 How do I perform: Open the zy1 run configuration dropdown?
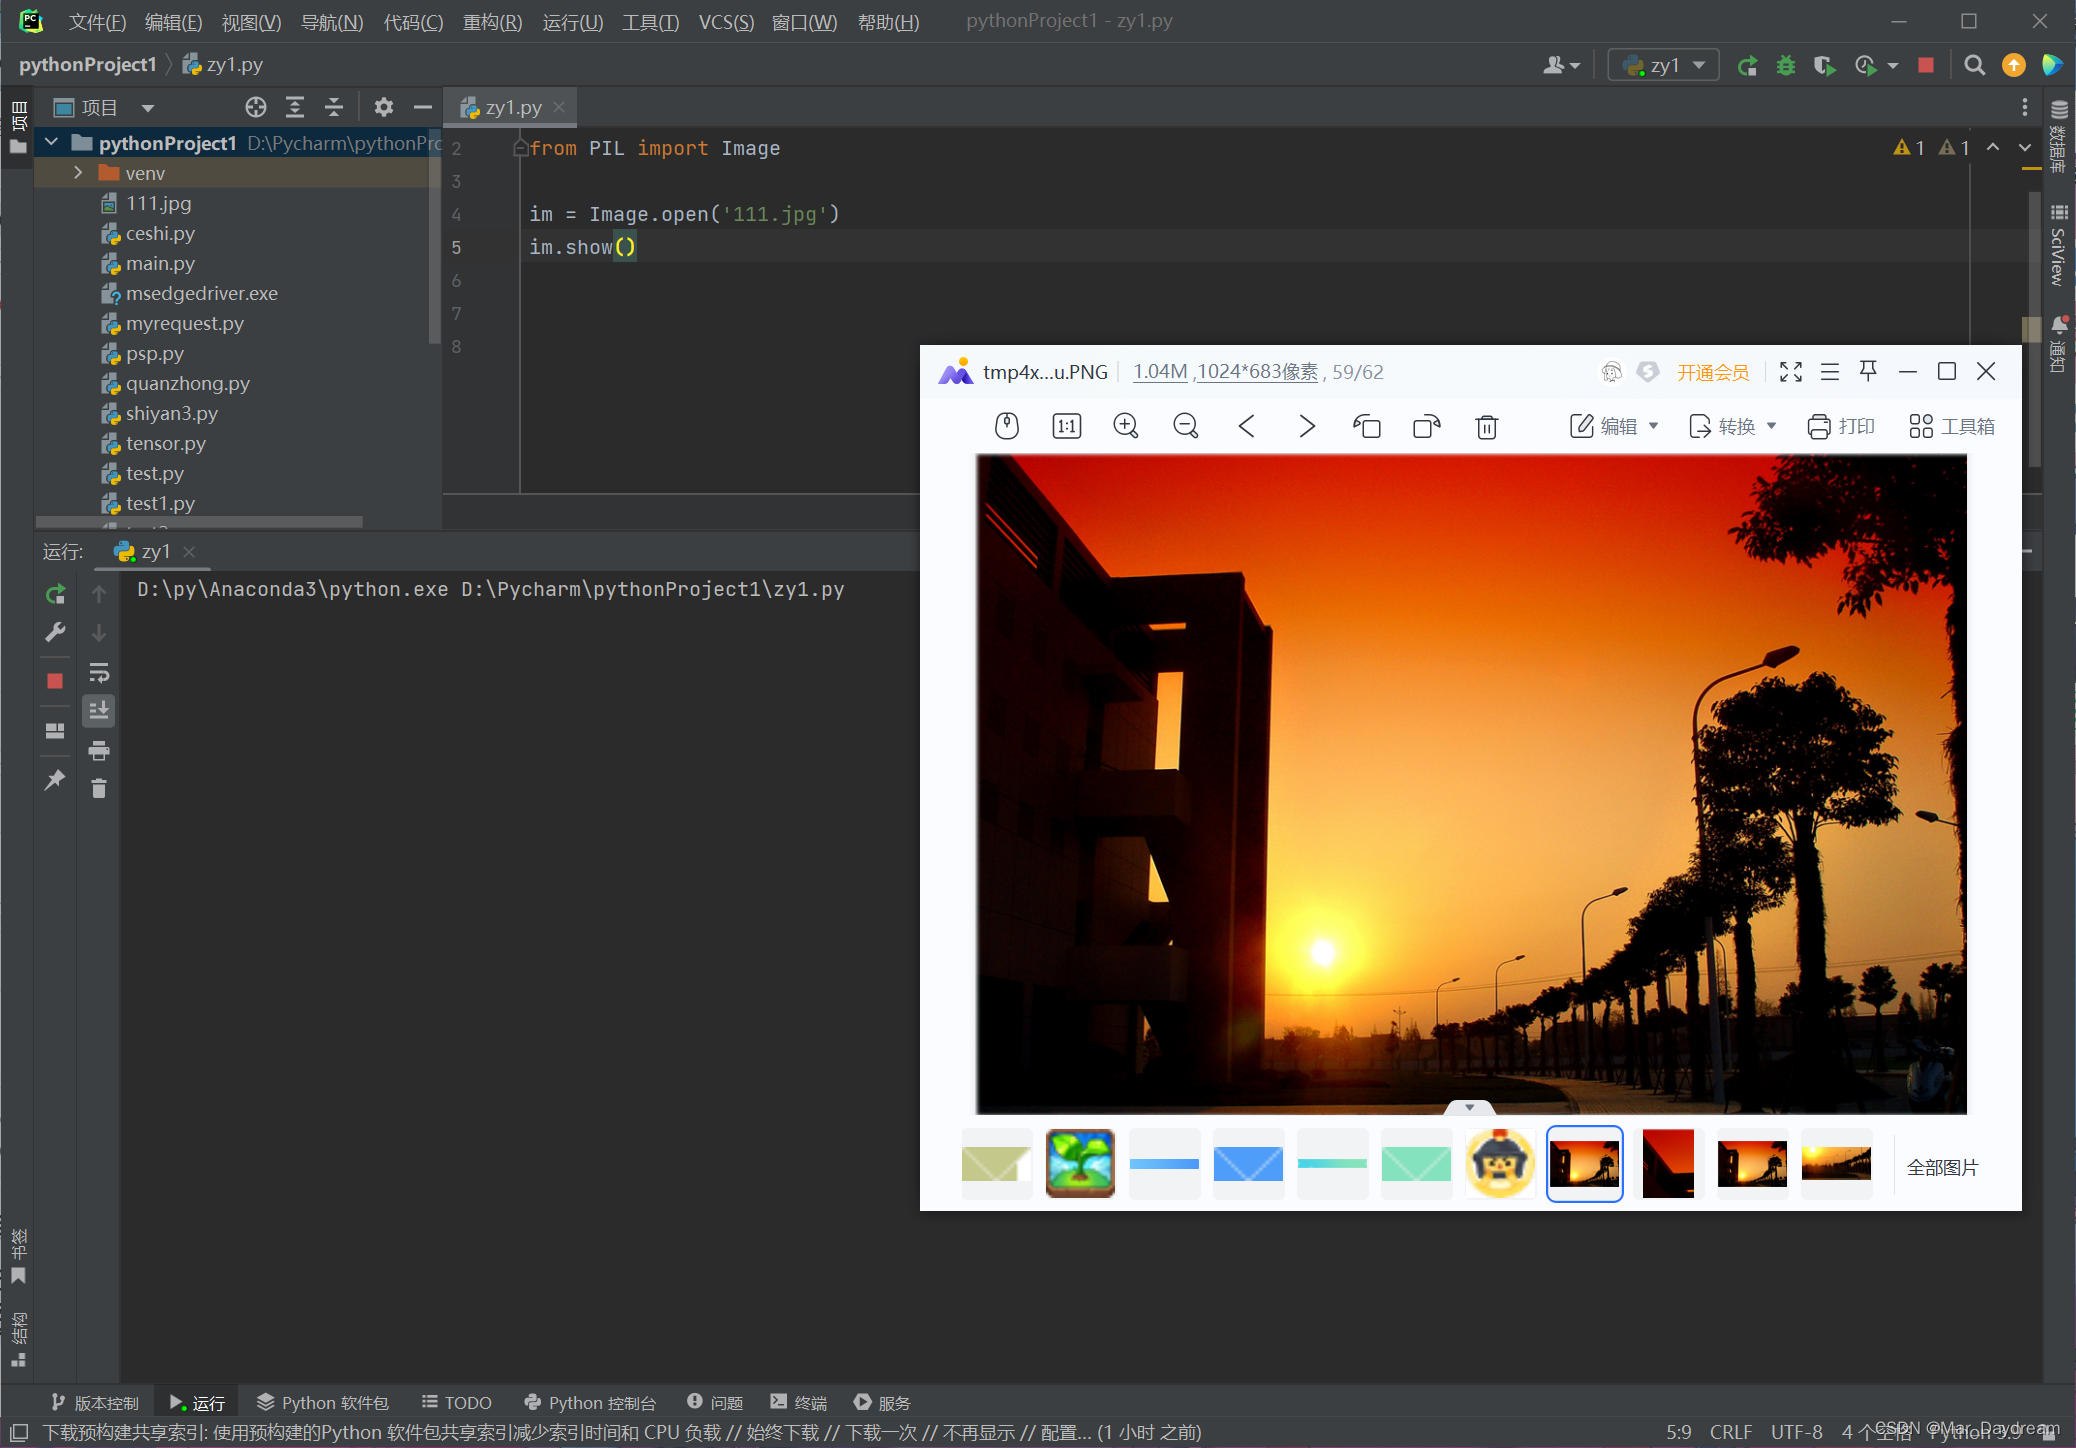1663,66
